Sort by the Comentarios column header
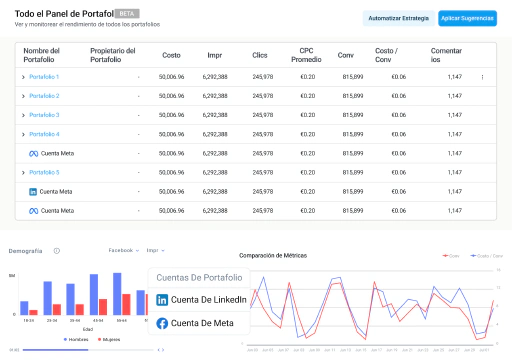The image size is (512, 361). click(x=446, y=55)
